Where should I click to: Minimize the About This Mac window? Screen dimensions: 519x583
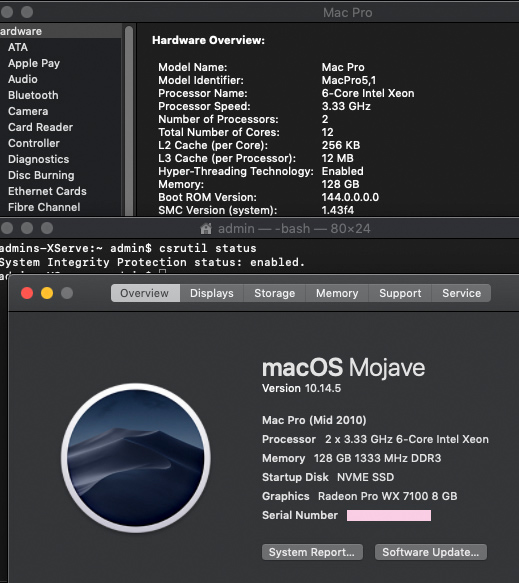(x=47, y=293)
